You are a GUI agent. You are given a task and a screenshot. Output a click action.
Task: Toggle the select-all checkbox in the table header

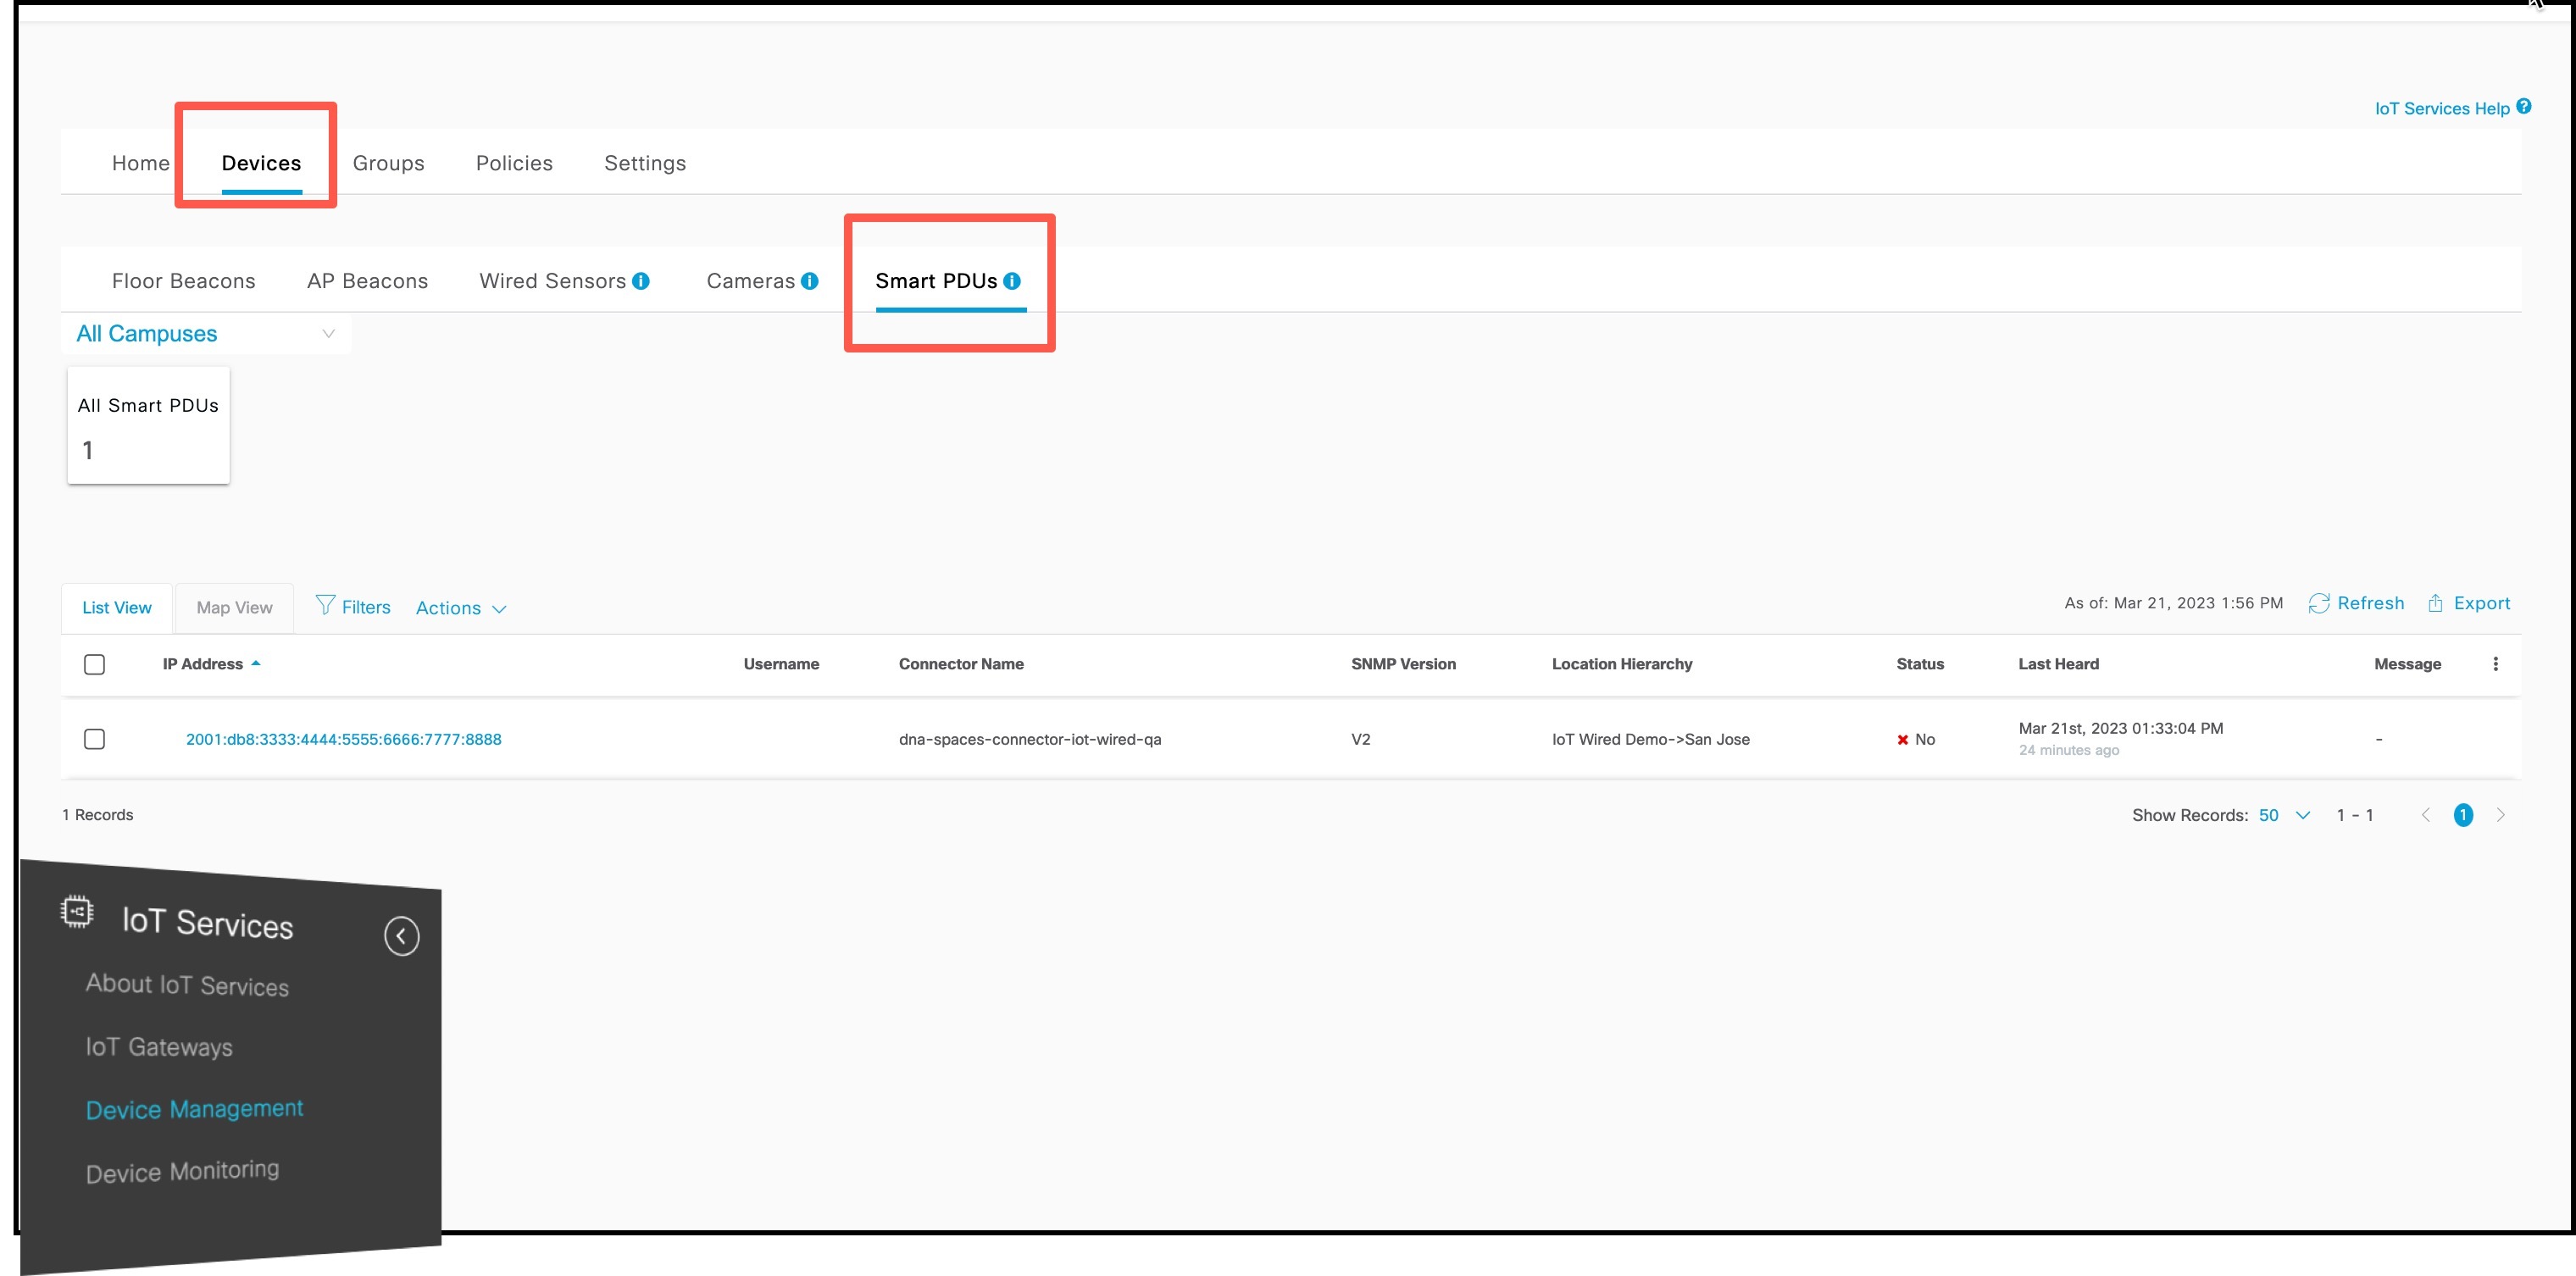click(x=95, y=664)
